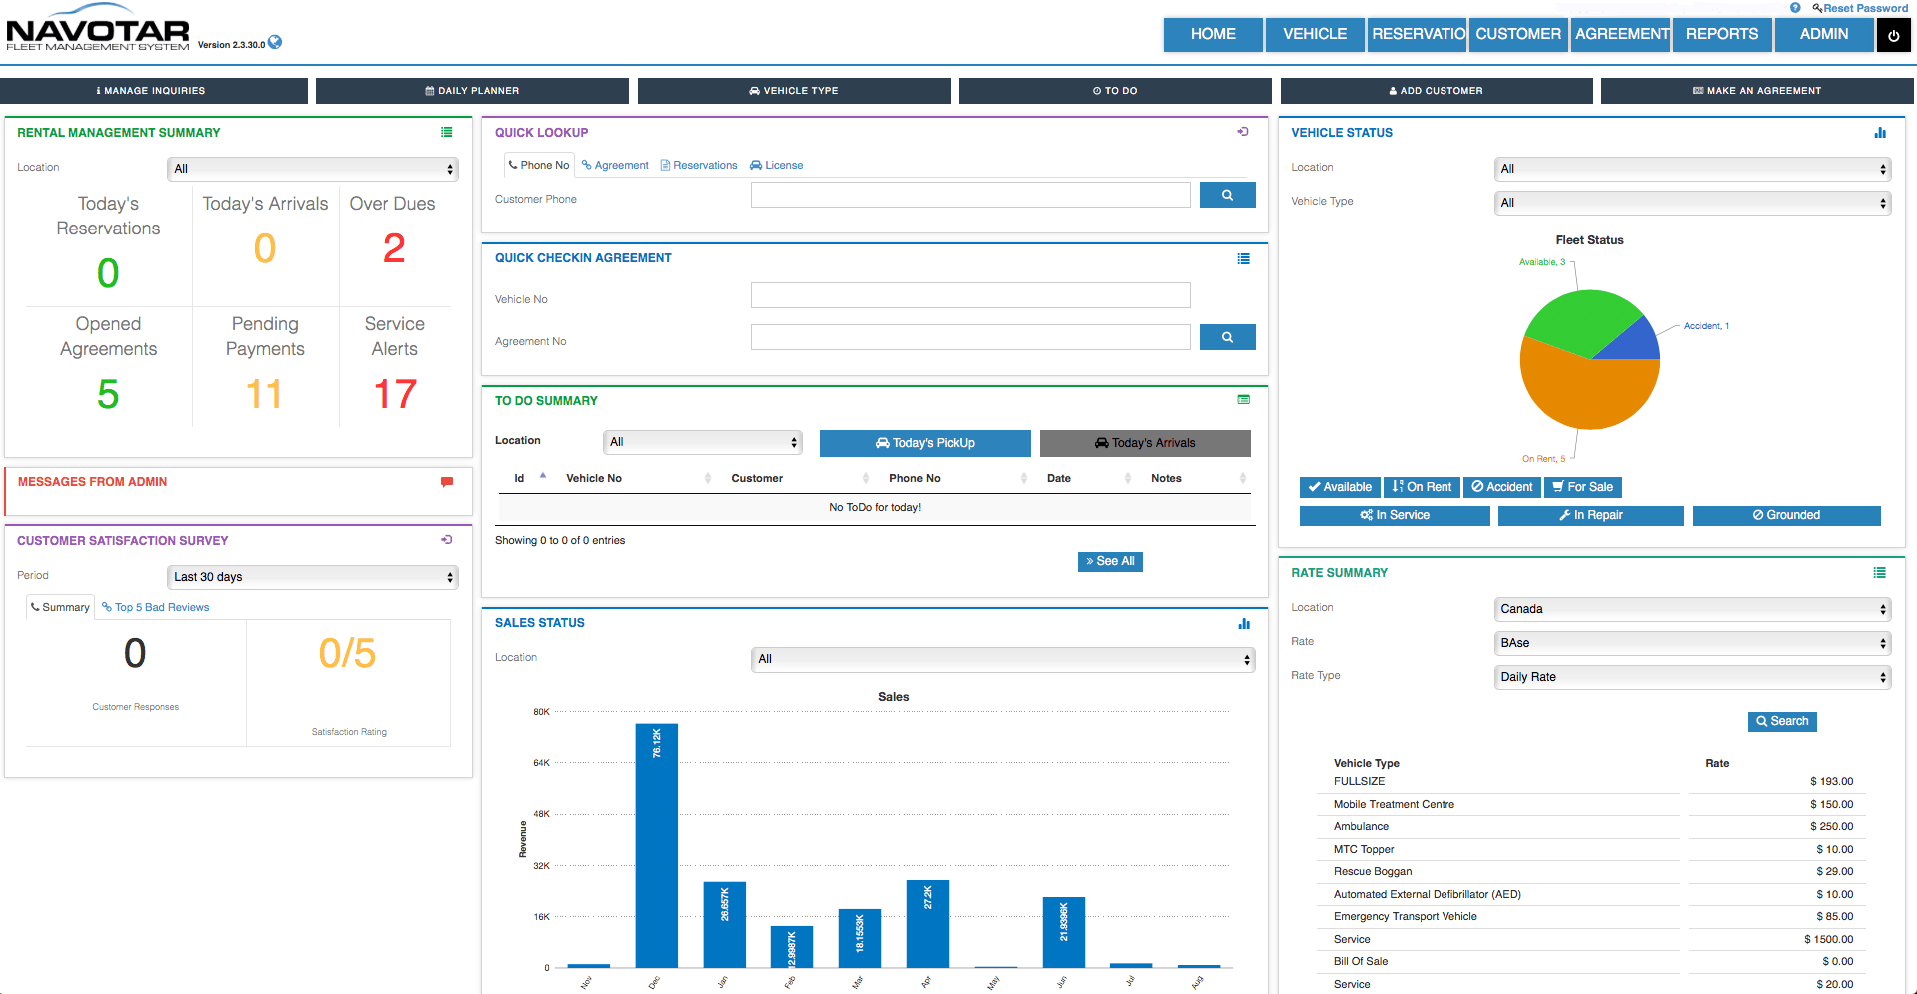Screen dimensions: 1917x994
Task: Open the Rental Management Summary list icon
Action: point(446,132)
